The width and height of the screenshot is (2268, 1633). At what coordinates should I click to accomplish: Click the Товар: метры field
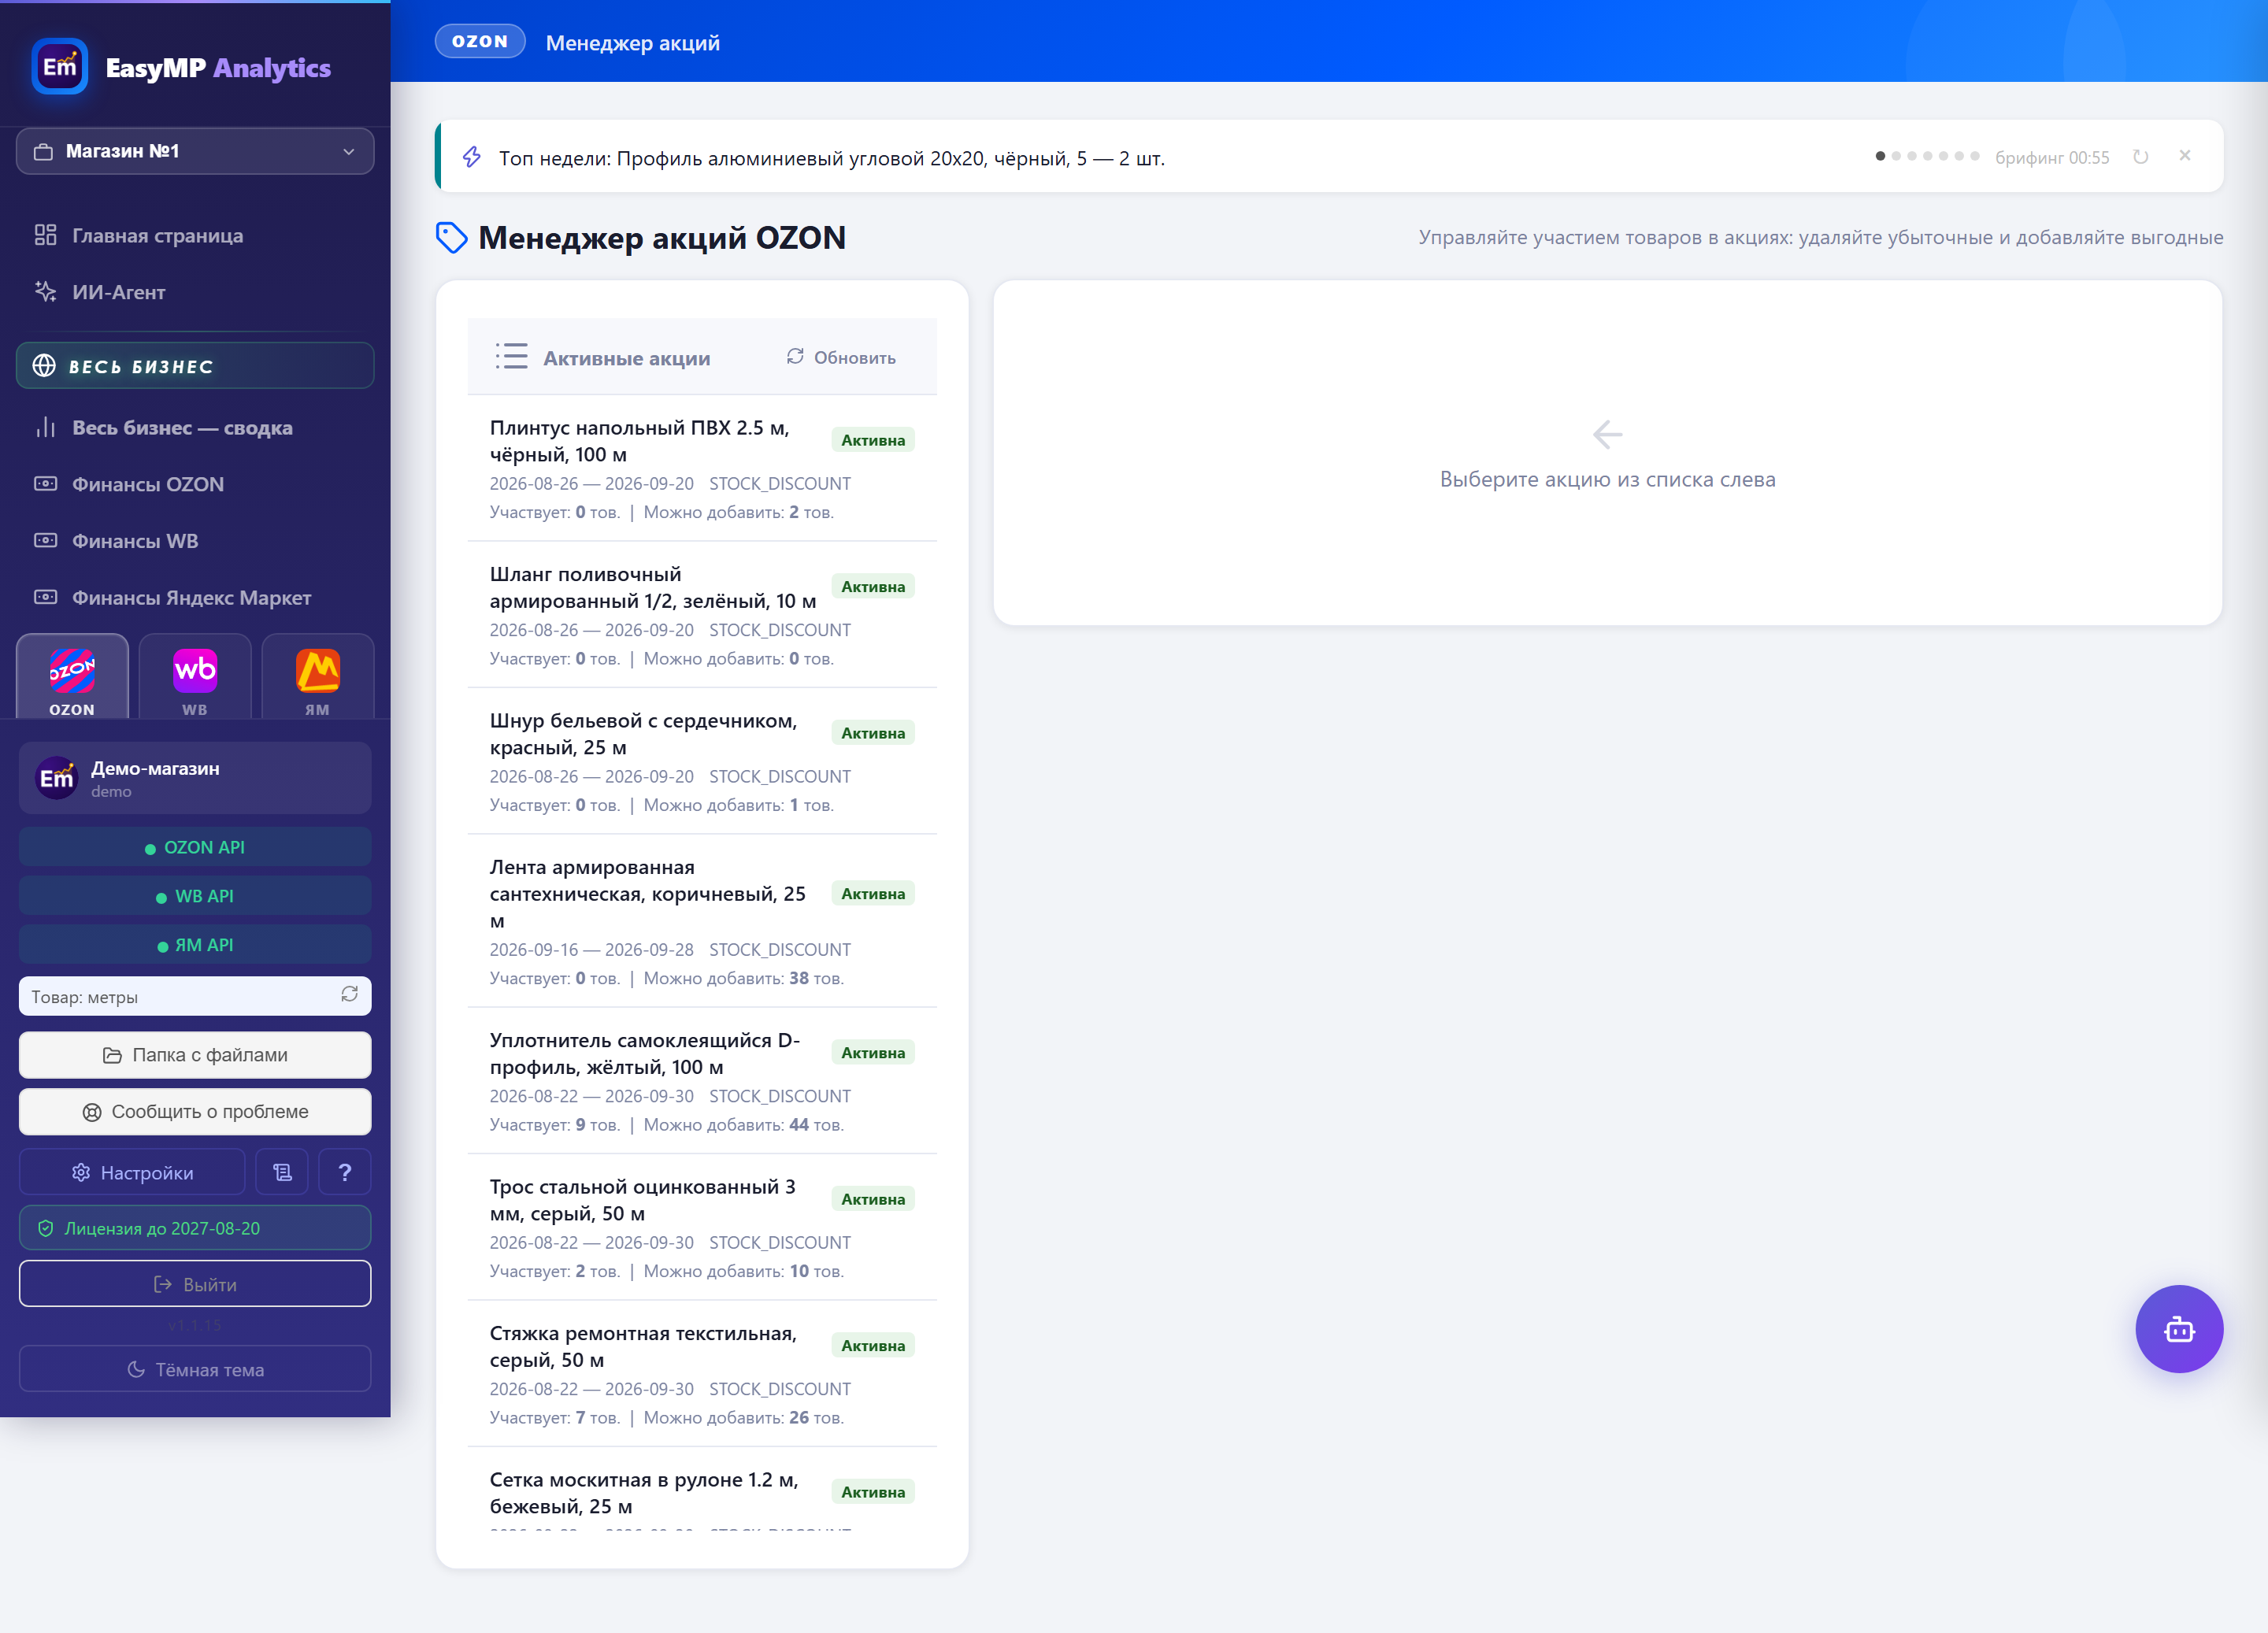click(x=195, y=996)
